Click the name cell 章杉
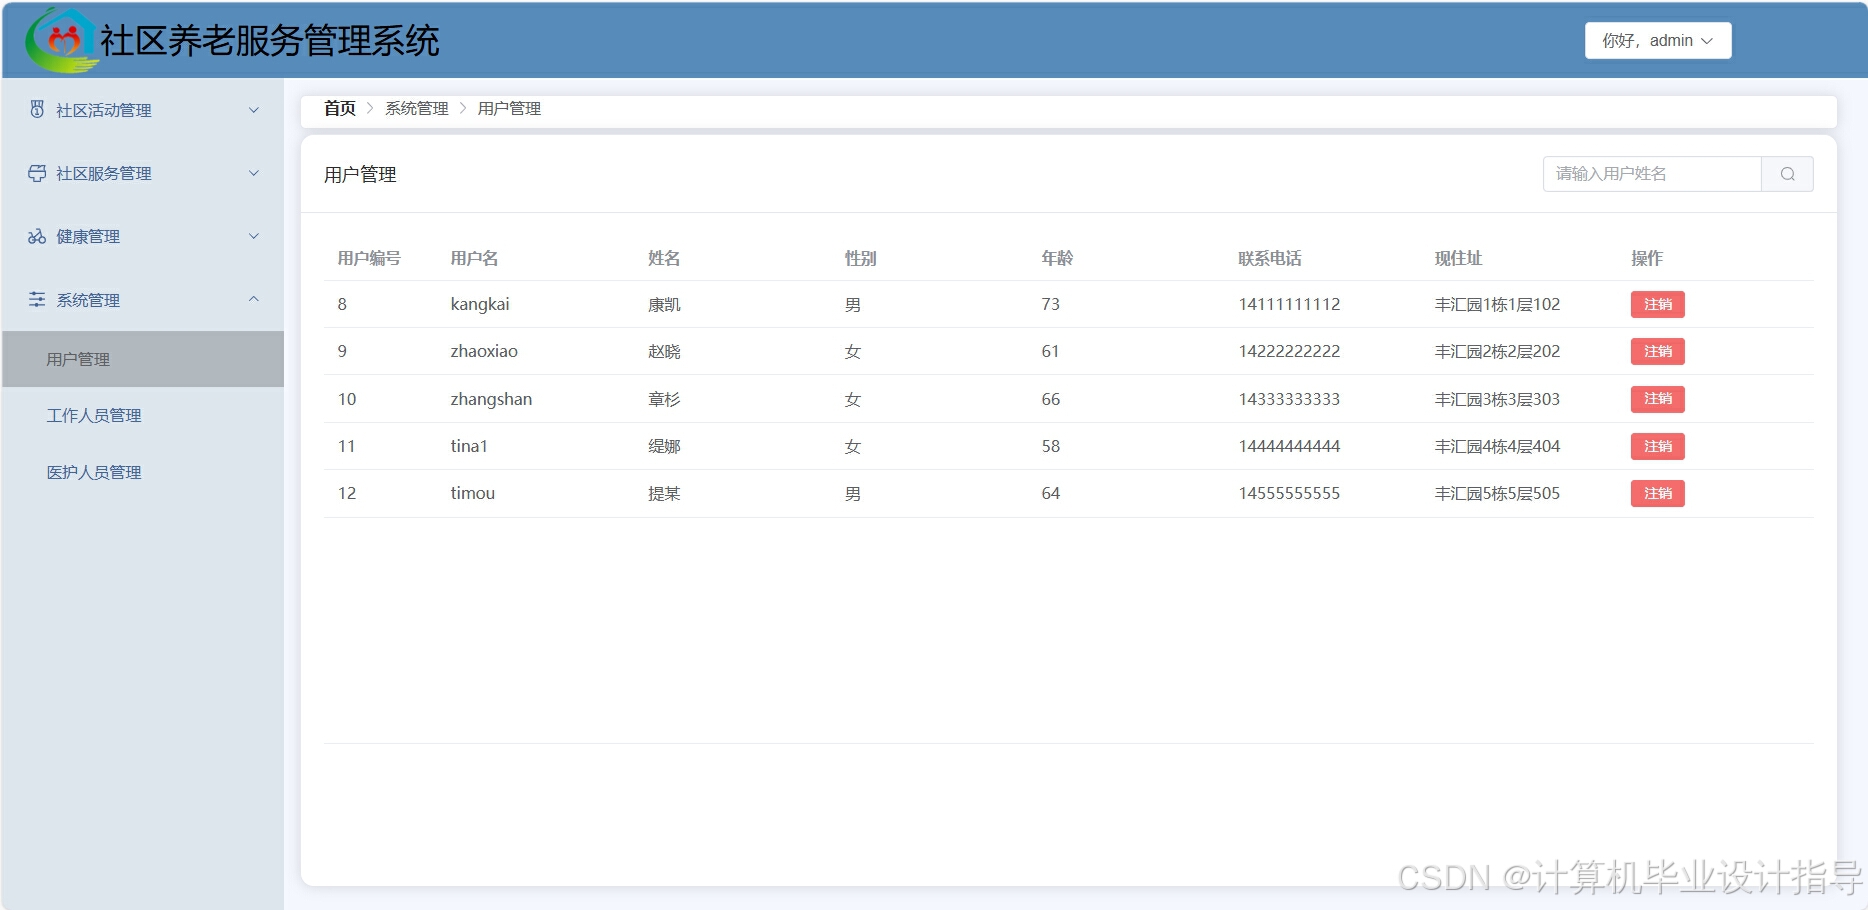The width and height of the screenshot is (1868, 910). pos(664,399)
